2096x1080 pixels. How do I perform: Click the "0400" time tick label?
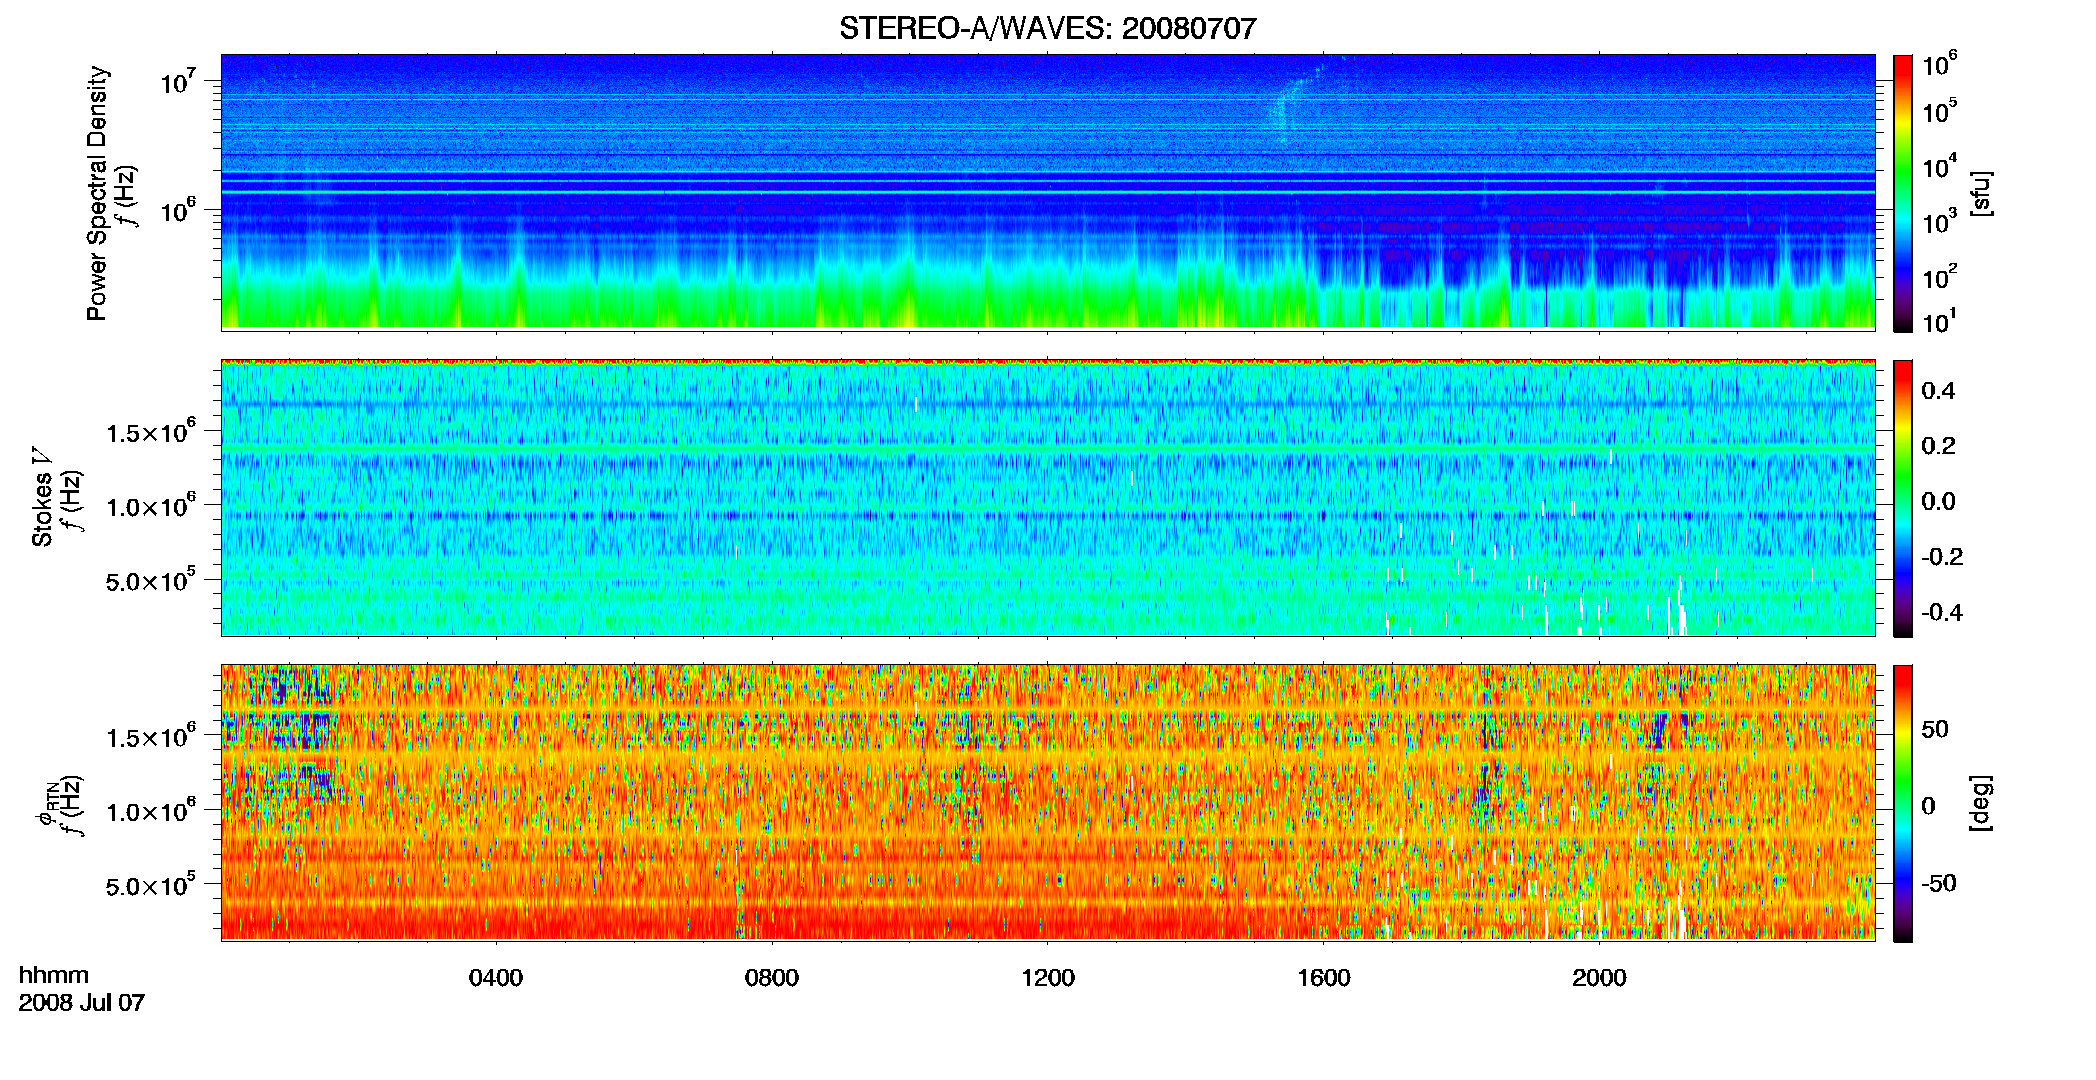(x=496, y=978)
